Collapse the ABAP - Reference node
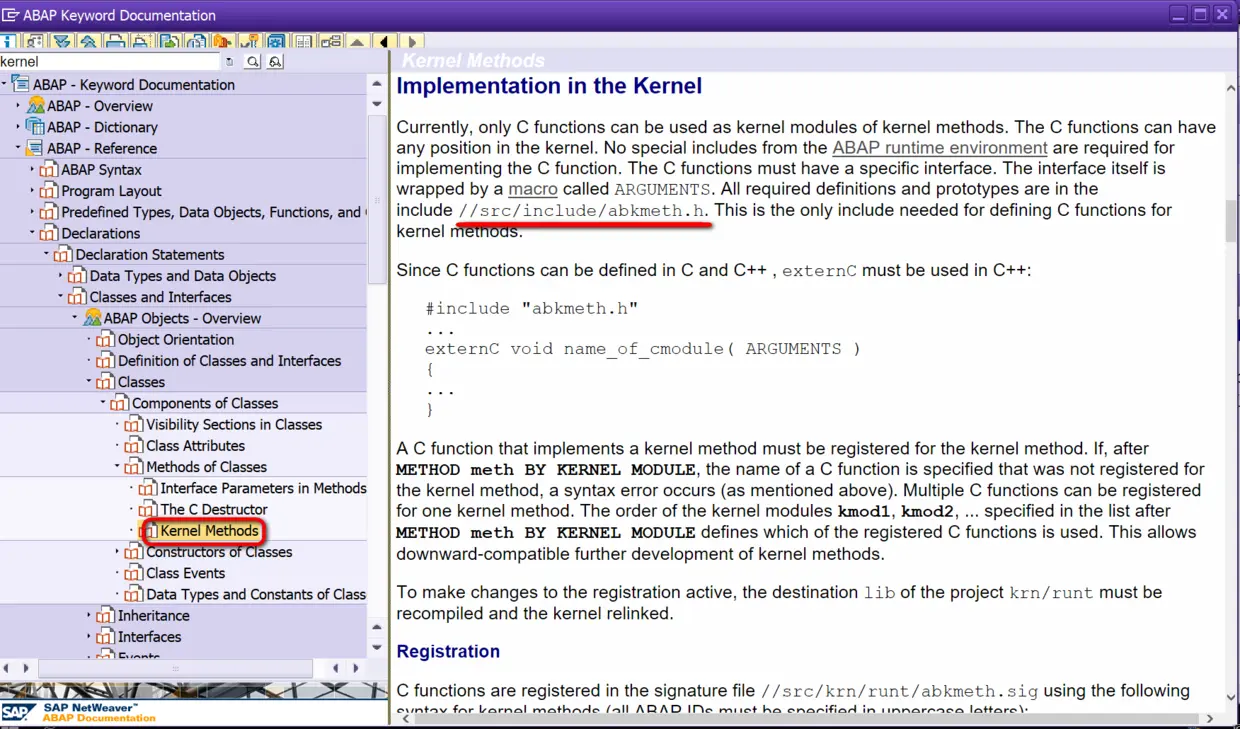Image resolution: width=1240 pixels, height=729 pixels. (x=18, y=148)
